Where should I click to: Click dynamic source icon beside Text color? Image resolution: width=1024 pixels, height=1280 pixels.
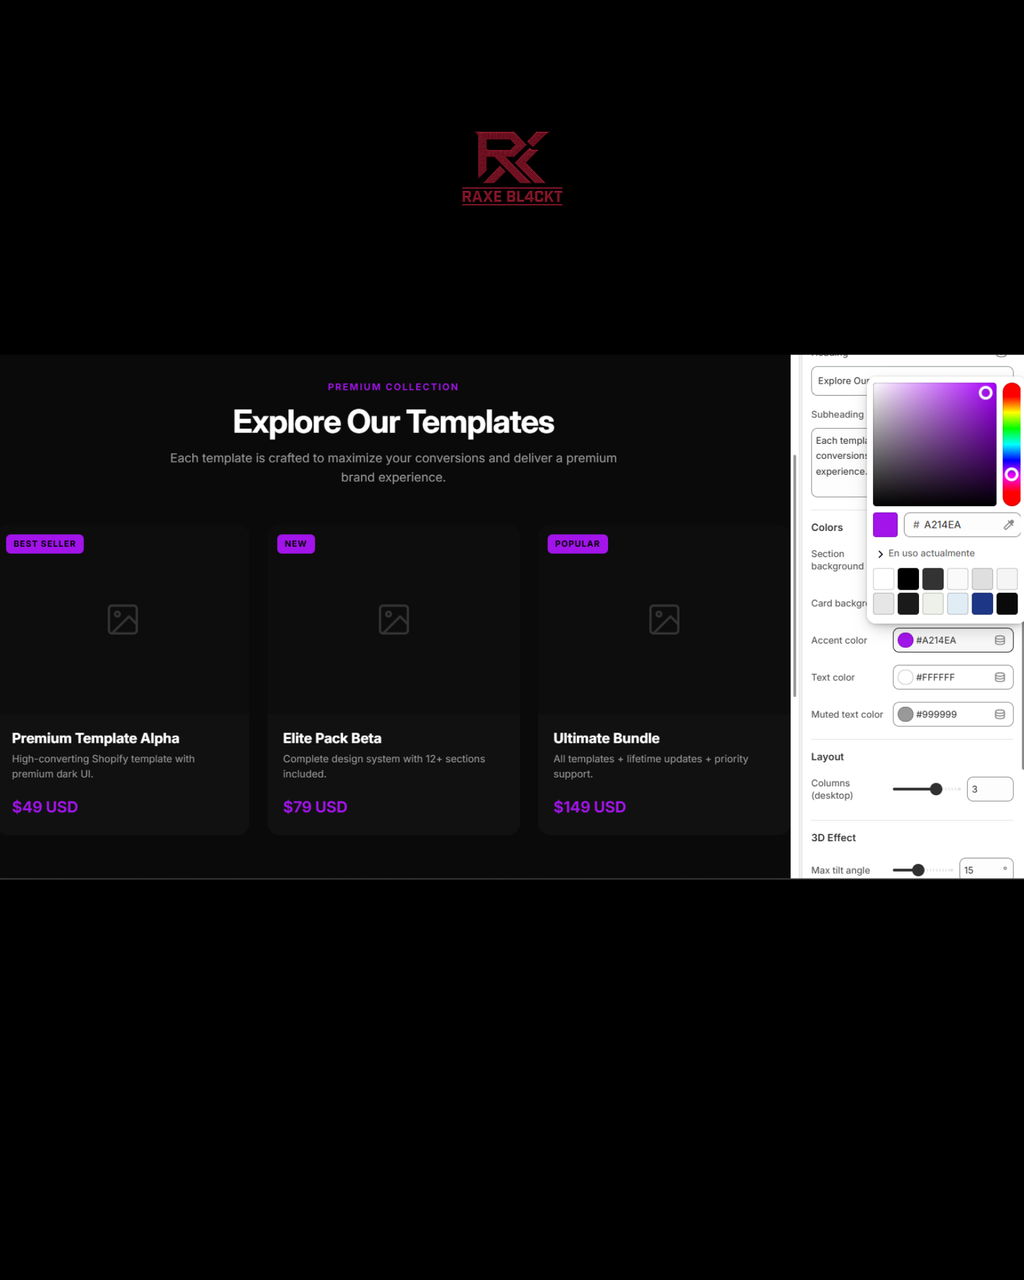(999, 677)
